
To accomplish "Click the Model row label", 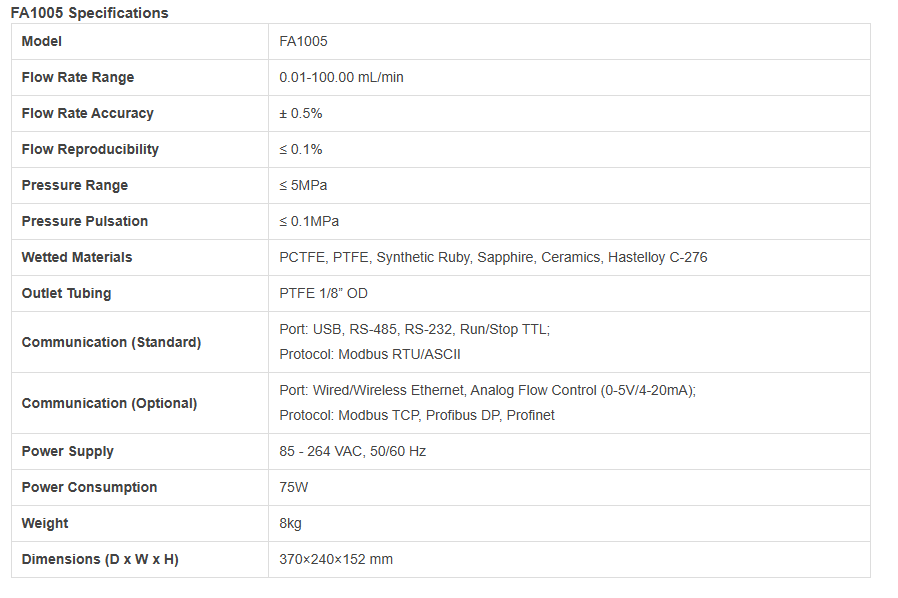I will [x=42, y=41].
